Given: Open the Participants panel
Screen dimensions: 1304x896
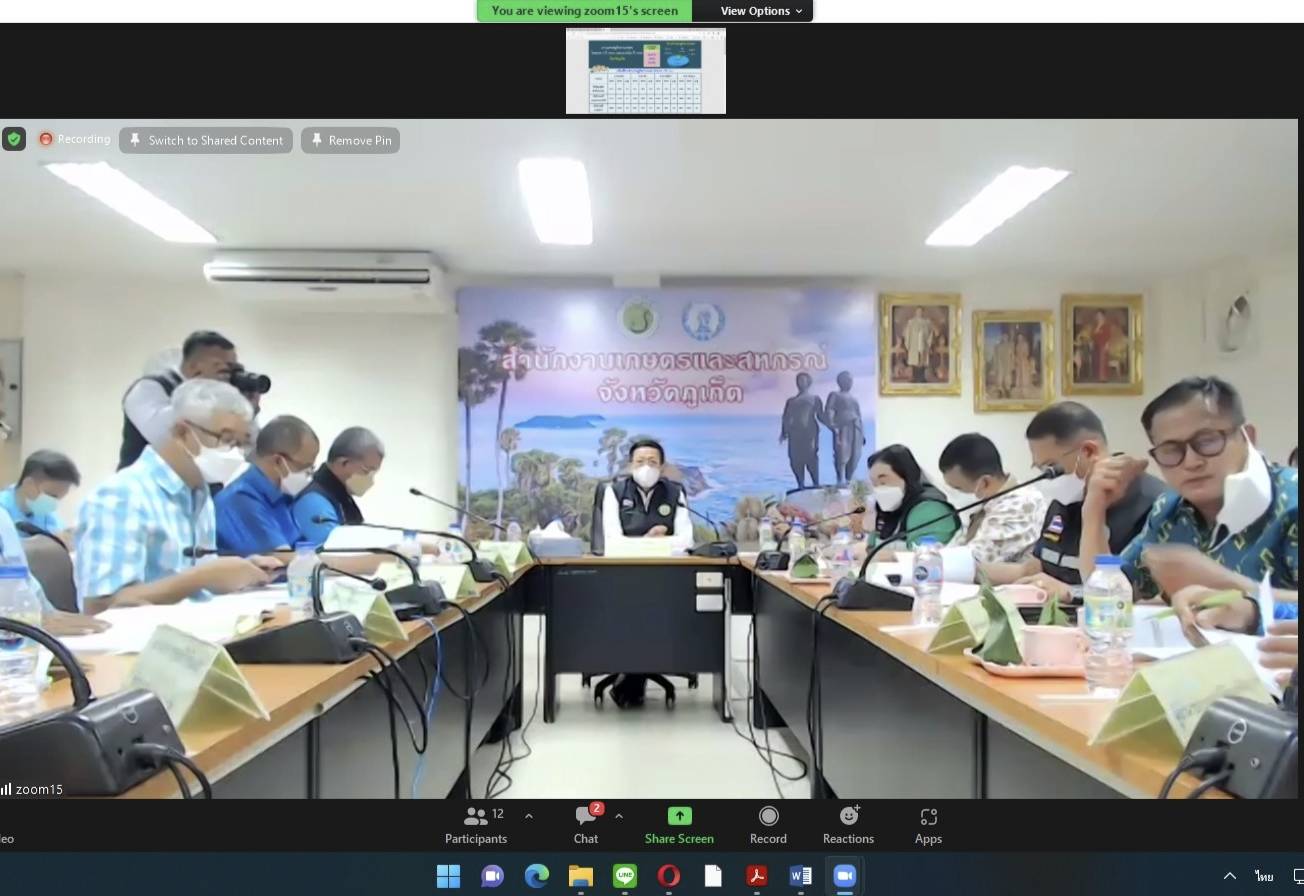Looking at the screenshot, I should [476, 826].
